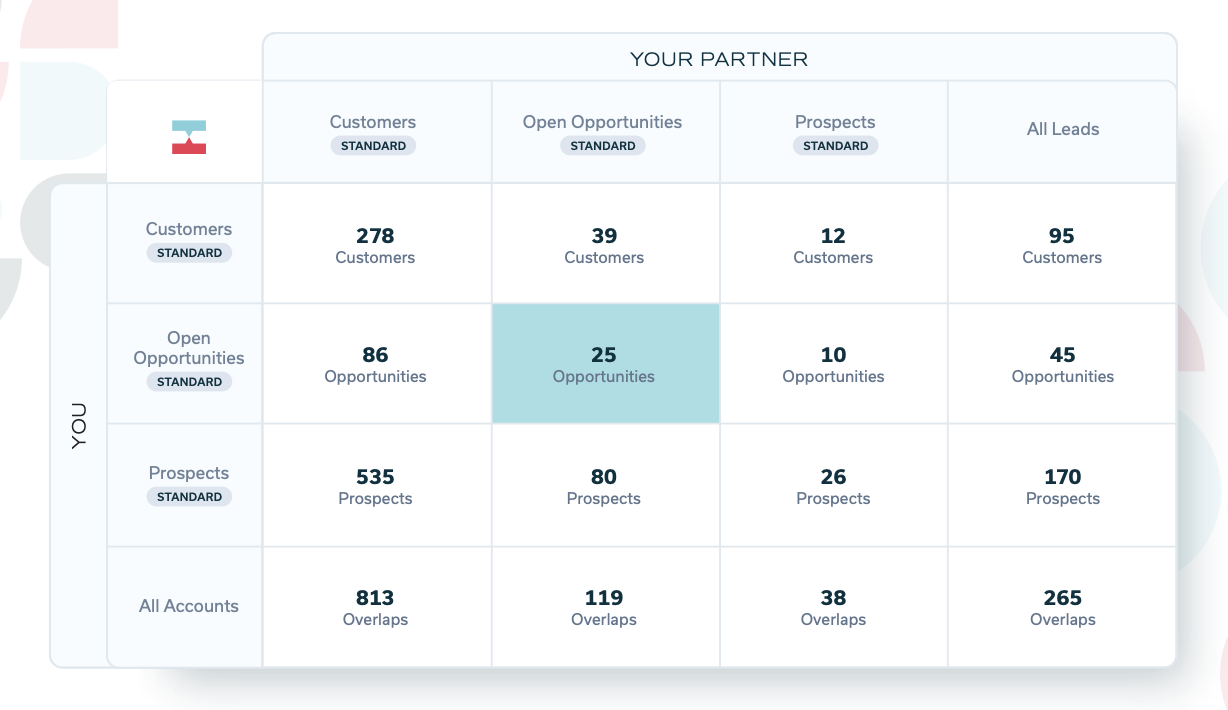
Task: Click the 265 Overlaps cell
Action: [x=1062, y=607]
